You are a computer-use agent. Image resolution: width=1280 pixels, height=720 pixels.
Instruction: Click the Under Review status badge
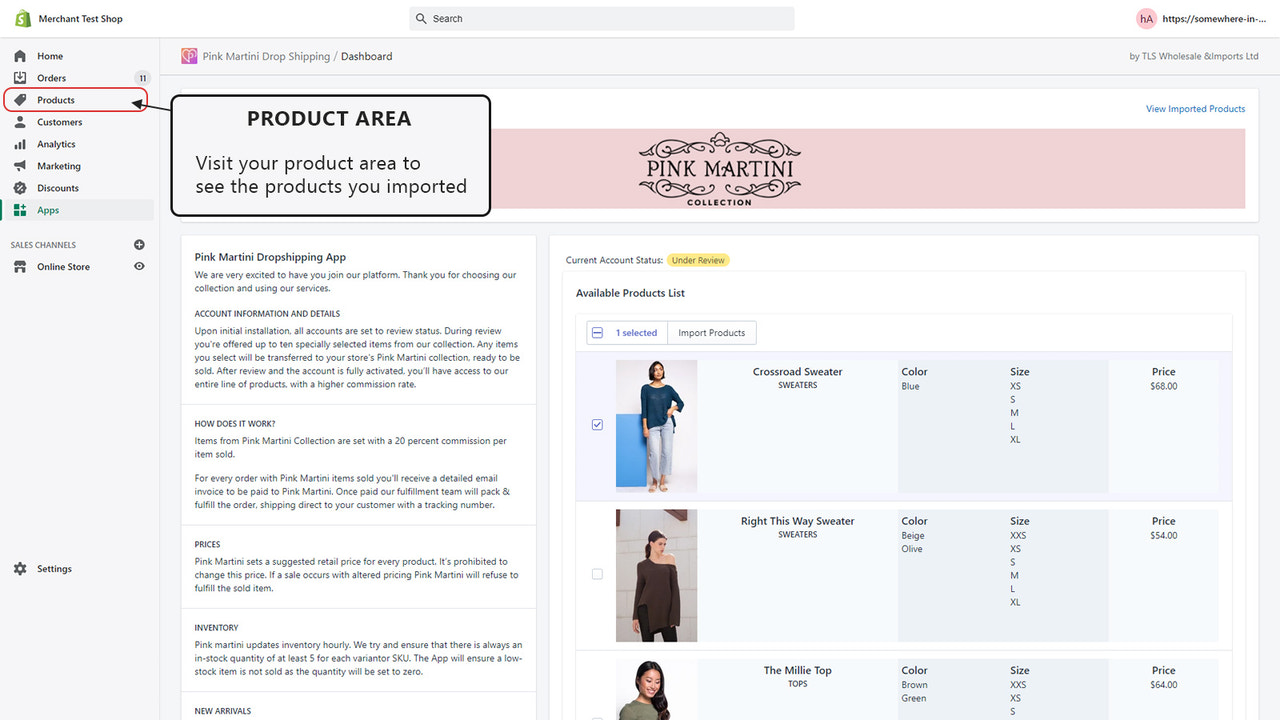coord(698,259)
